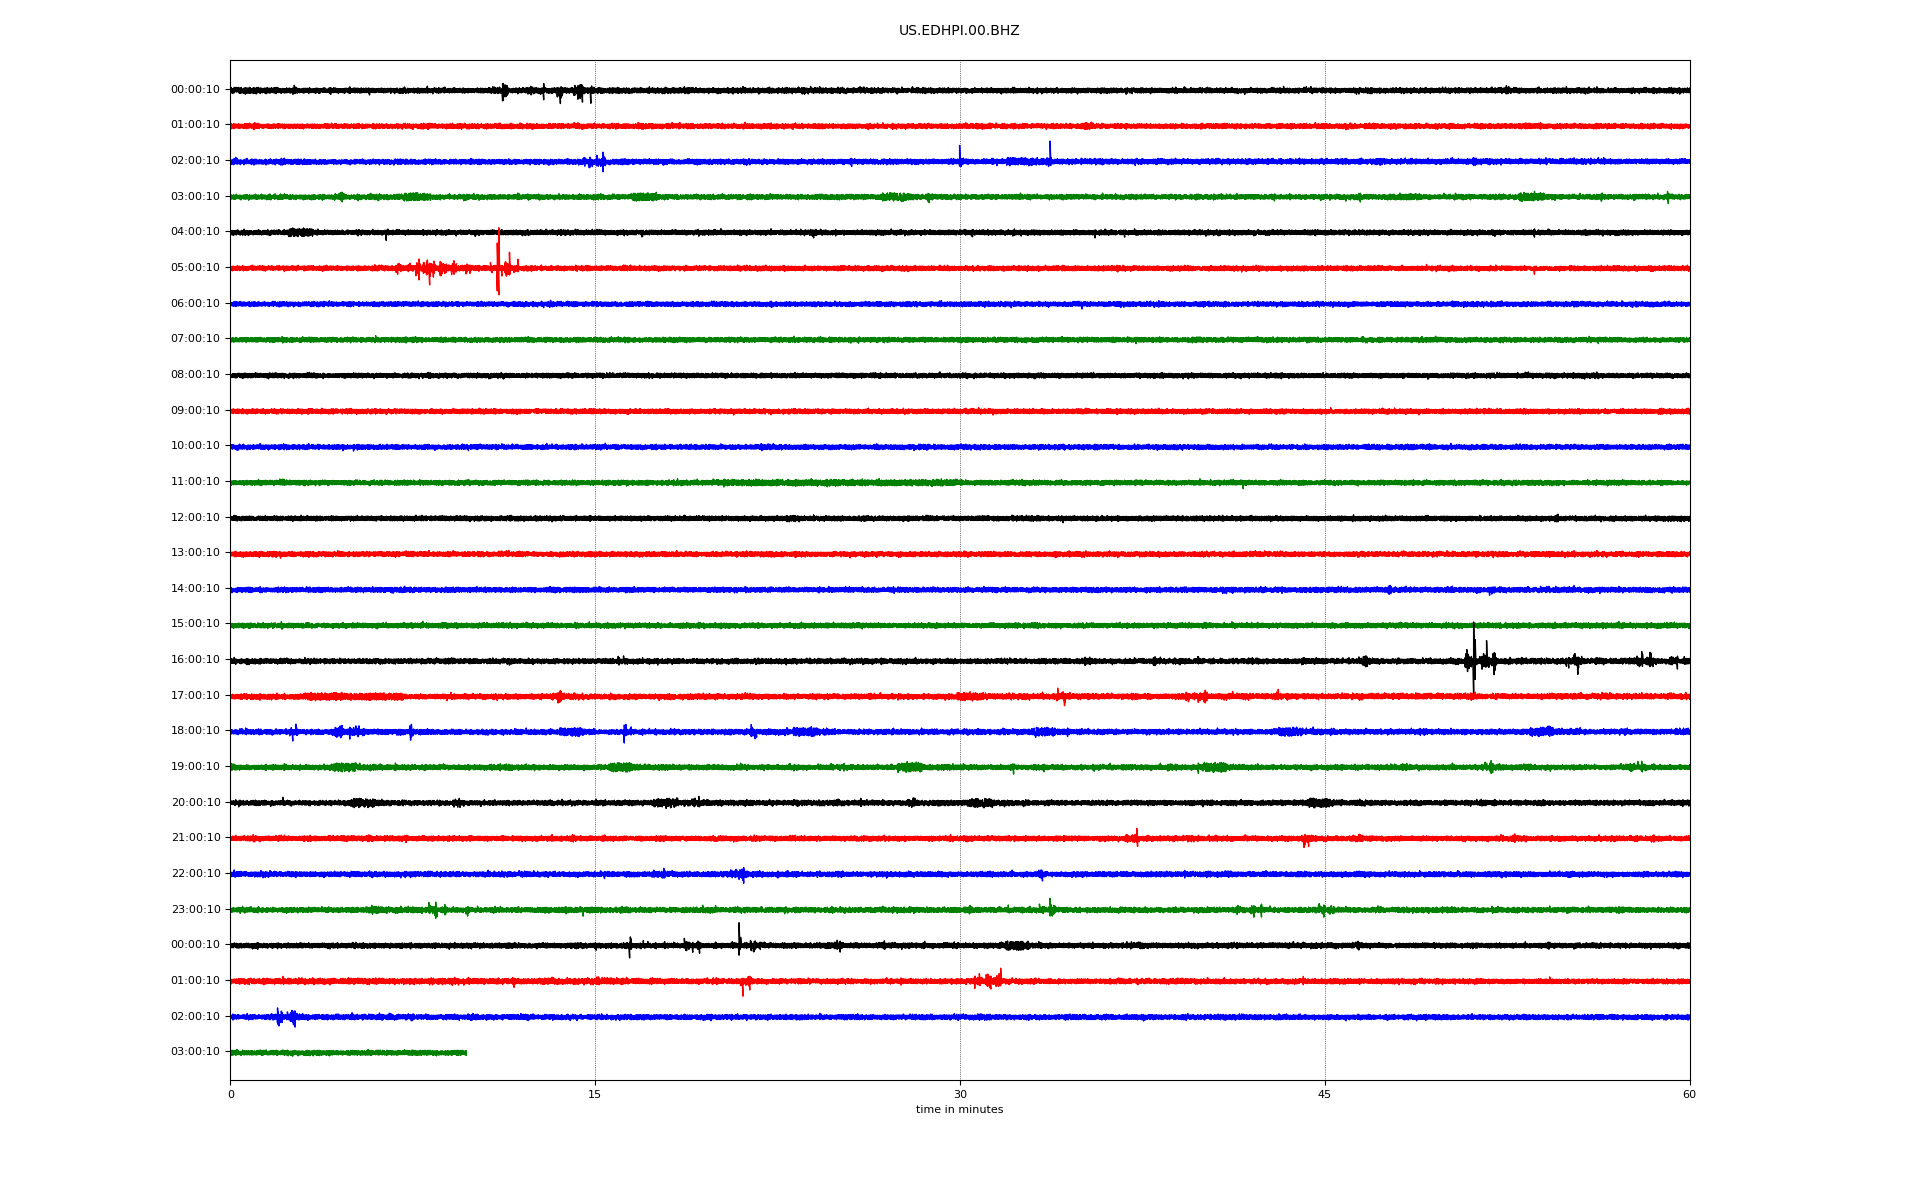1920x1200 pixels.
Task: Click the 16:00:10 row time label
Action: click(x=195, y=660)
